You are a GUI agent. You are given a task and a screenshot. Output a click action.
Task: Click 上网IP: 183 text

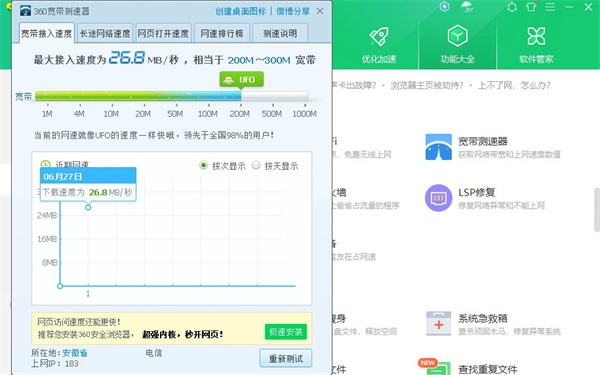55,364
